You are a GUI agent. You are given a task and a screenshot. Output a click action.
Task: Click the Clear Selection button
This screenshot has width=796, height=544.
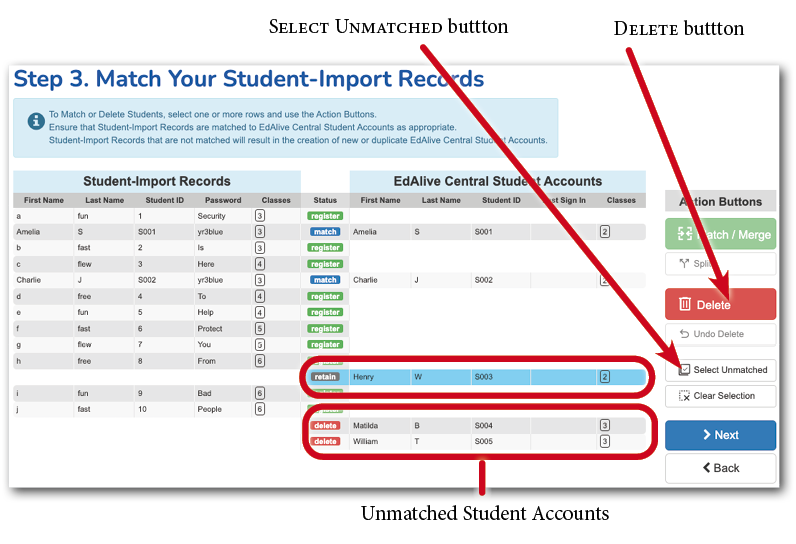coord(720,396)
